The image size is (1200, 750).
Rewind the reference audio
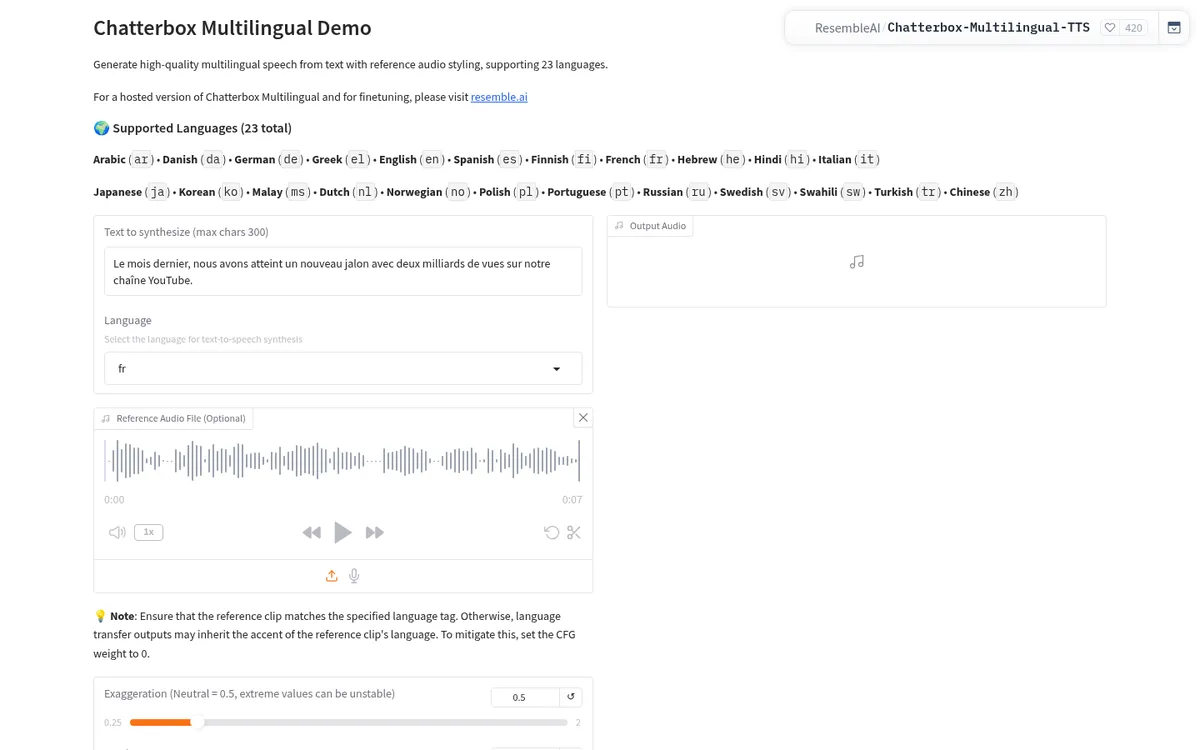click(x=312, y=533)
